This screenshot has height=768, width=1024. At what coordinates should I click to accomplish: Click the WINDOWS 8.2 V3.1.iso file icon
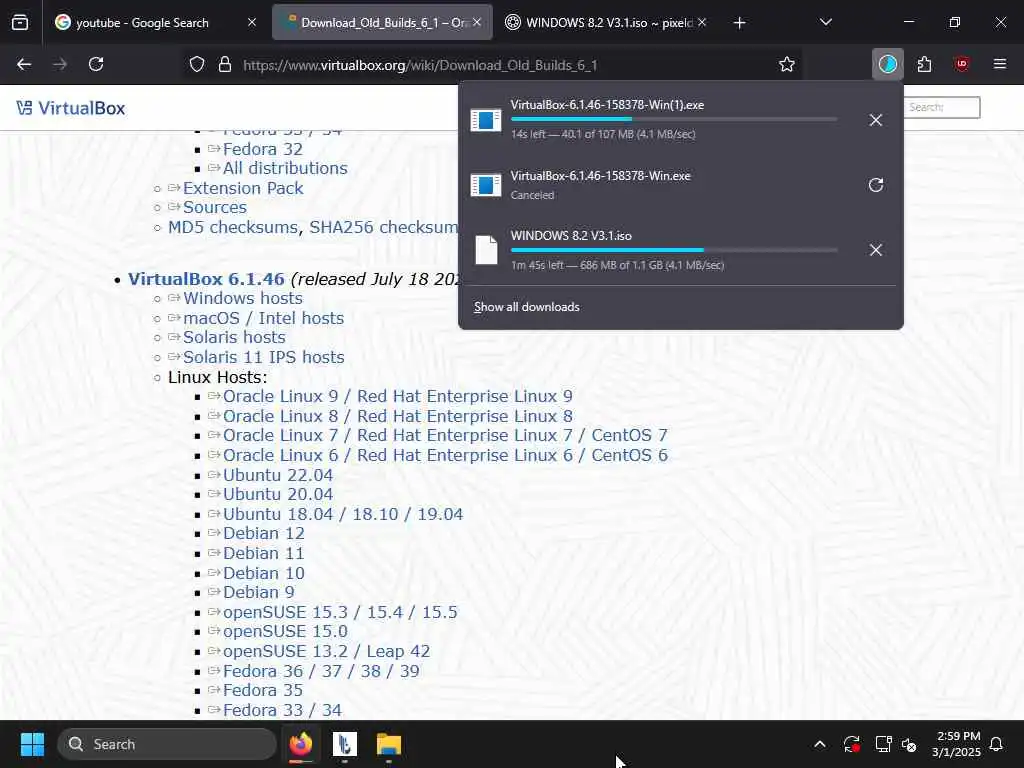pyautogui.click(x=486, y=249)
